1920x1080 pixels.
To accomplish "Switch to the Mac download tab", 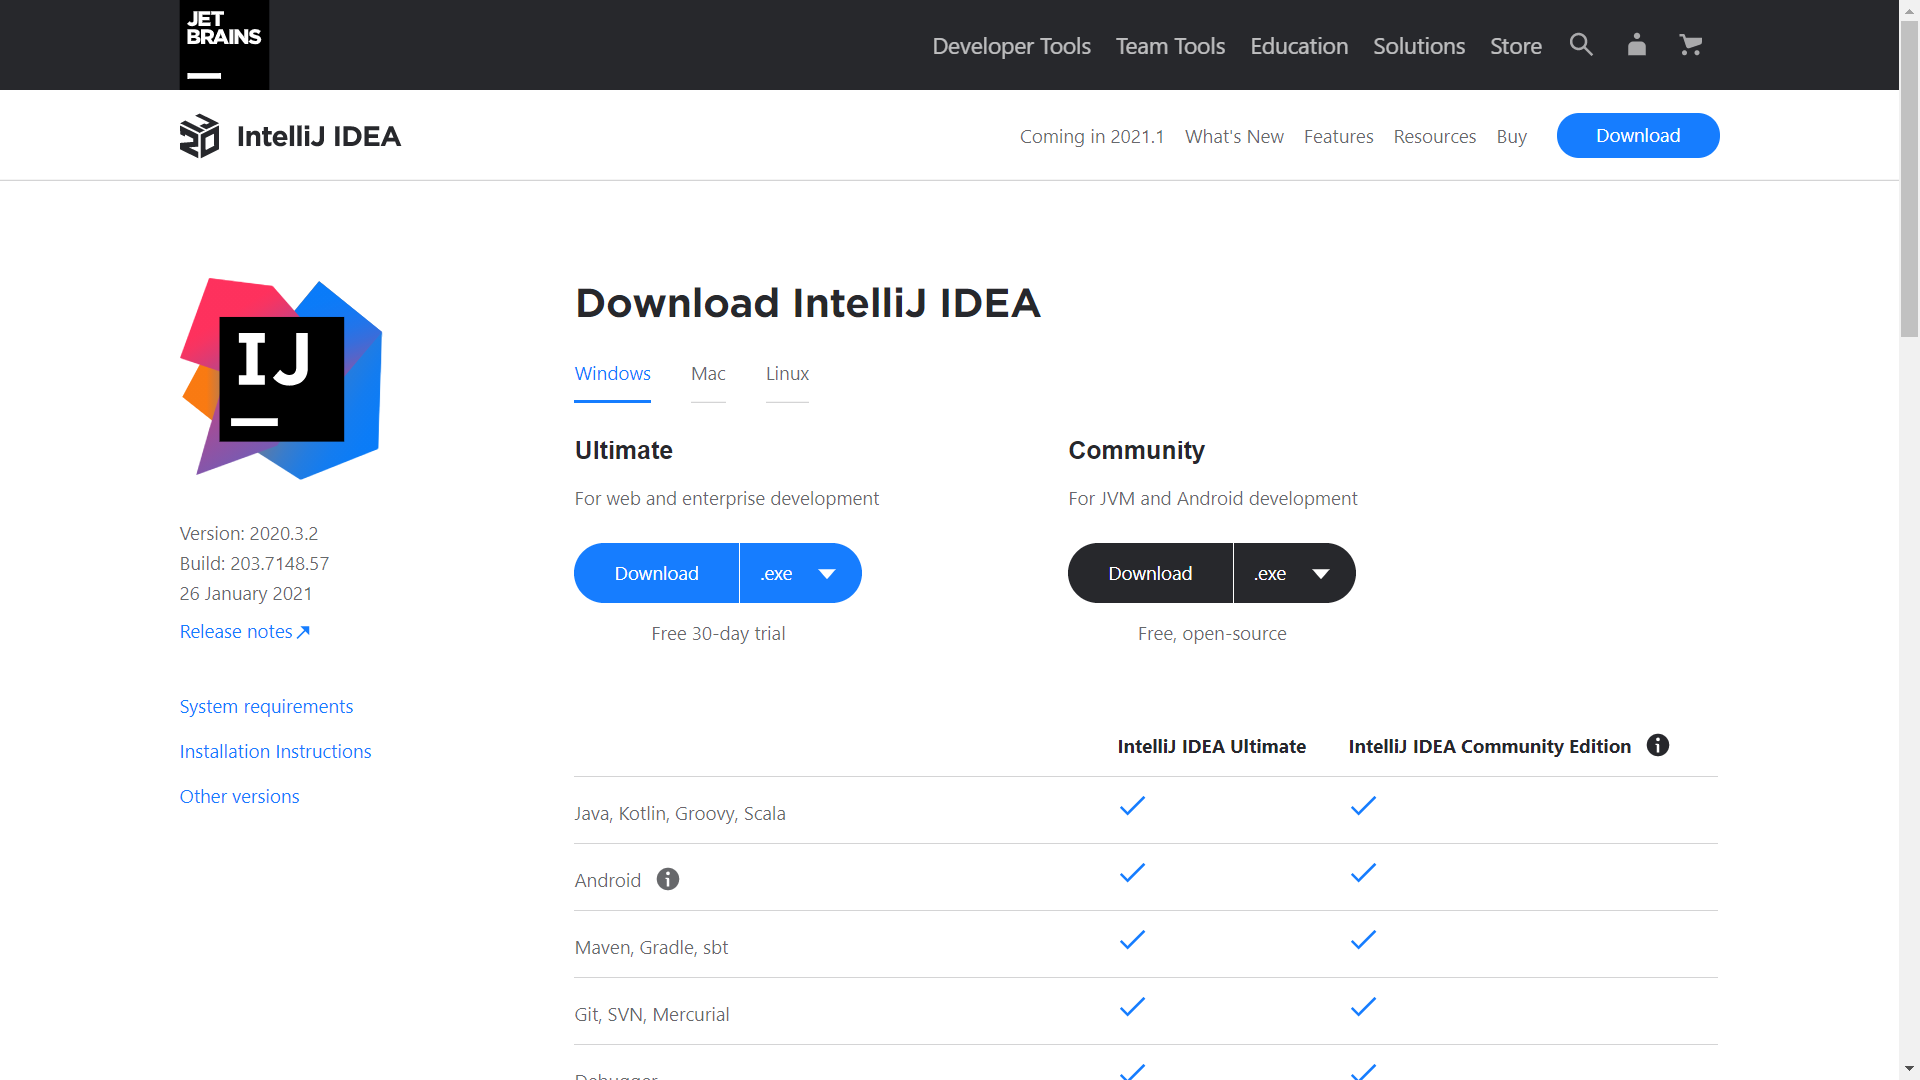I will coord(708,374).
